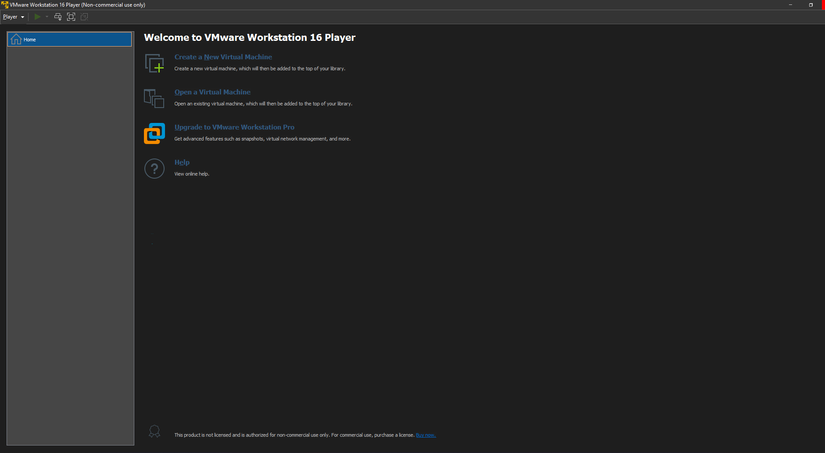Expand the power options arrow beside play
This screenshot has width=825, height=453.
click(x=47, y=17)
